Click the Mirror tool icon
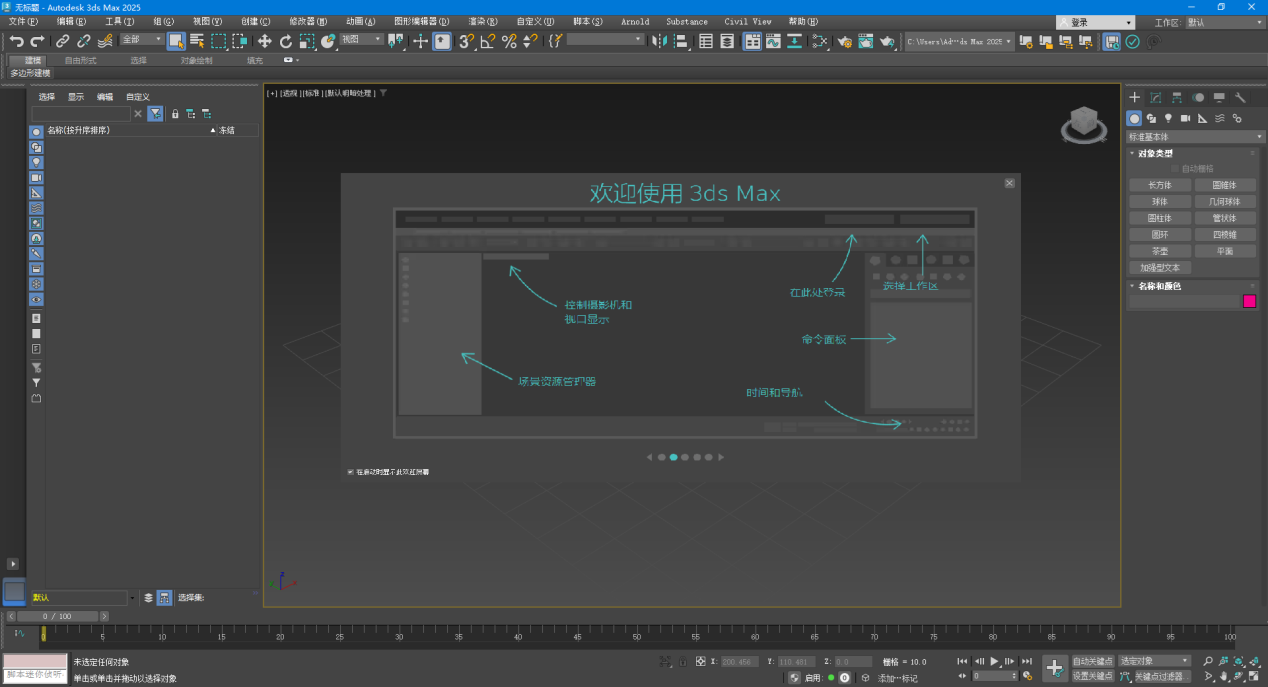 pos(659,41)
